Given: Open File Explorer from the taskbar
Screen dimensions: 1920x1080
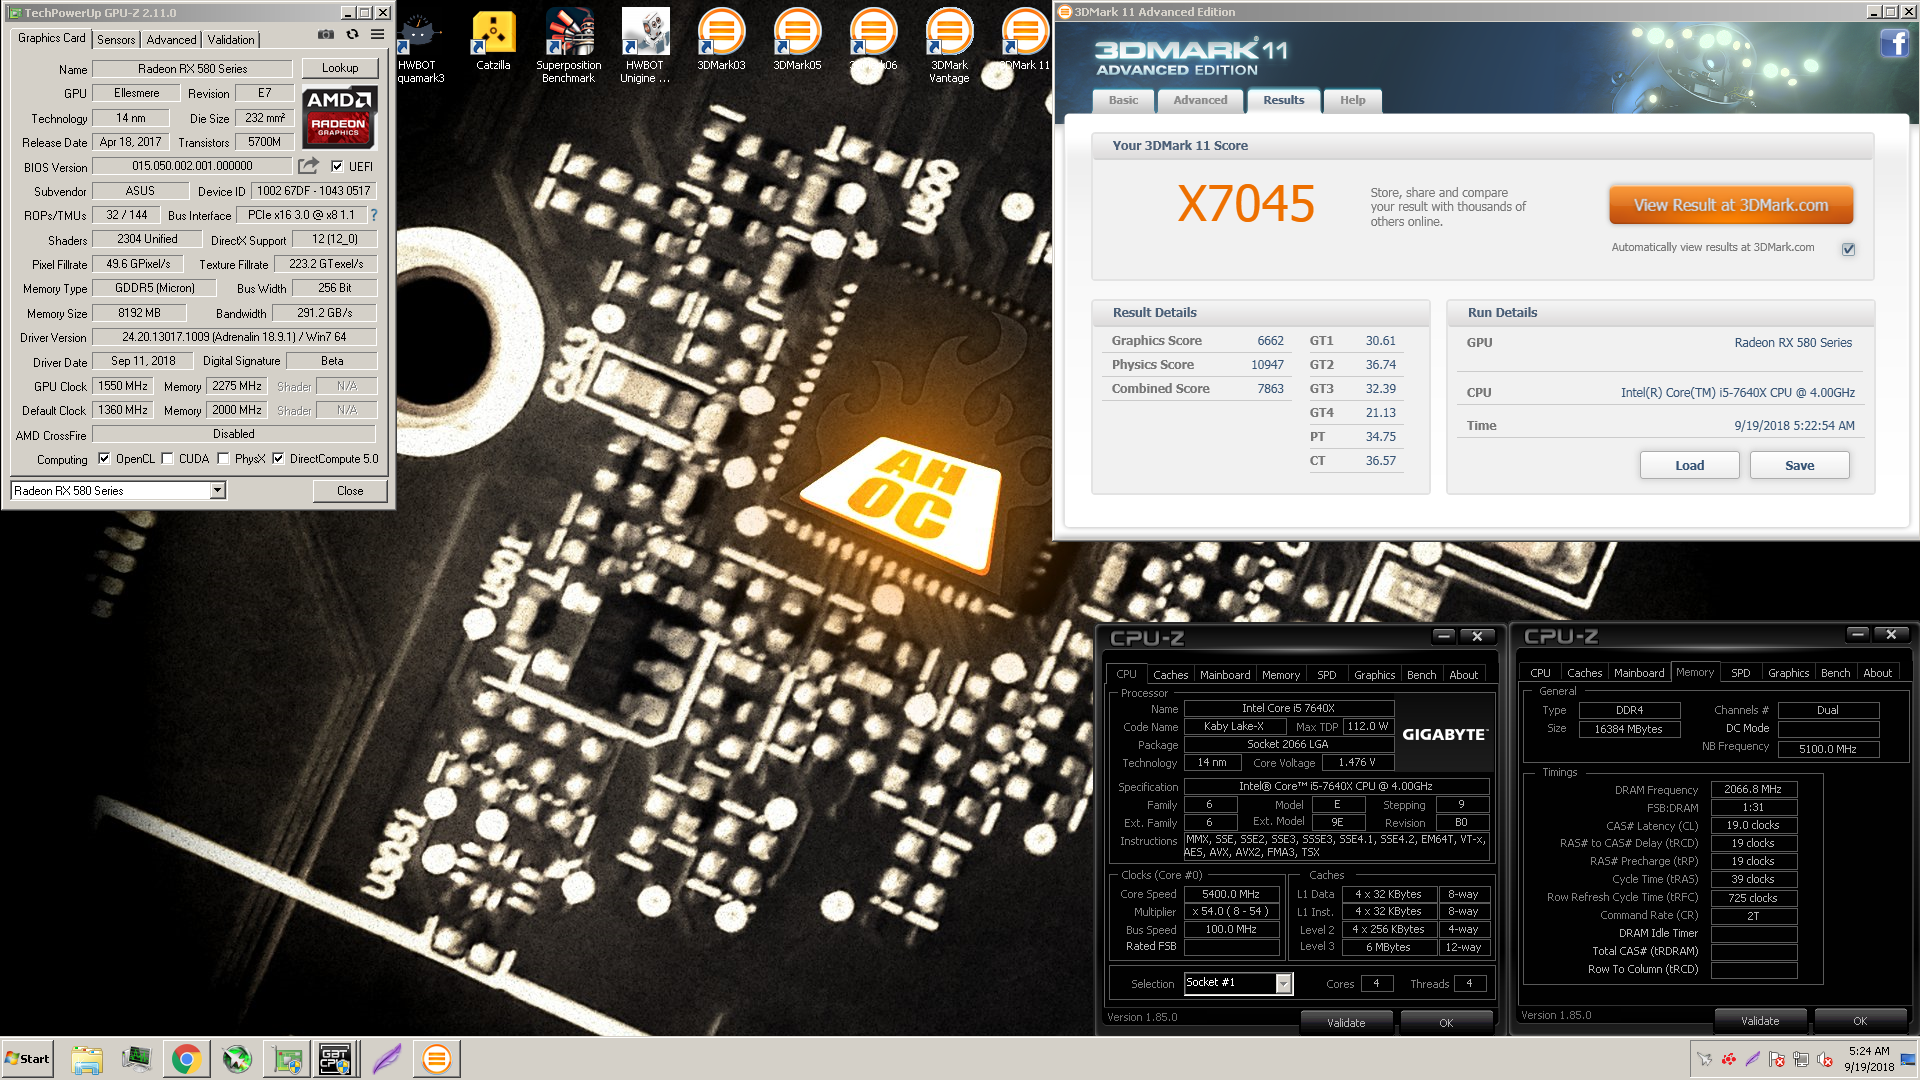Looking at the screenshot, I should (x=87, y=1059).
